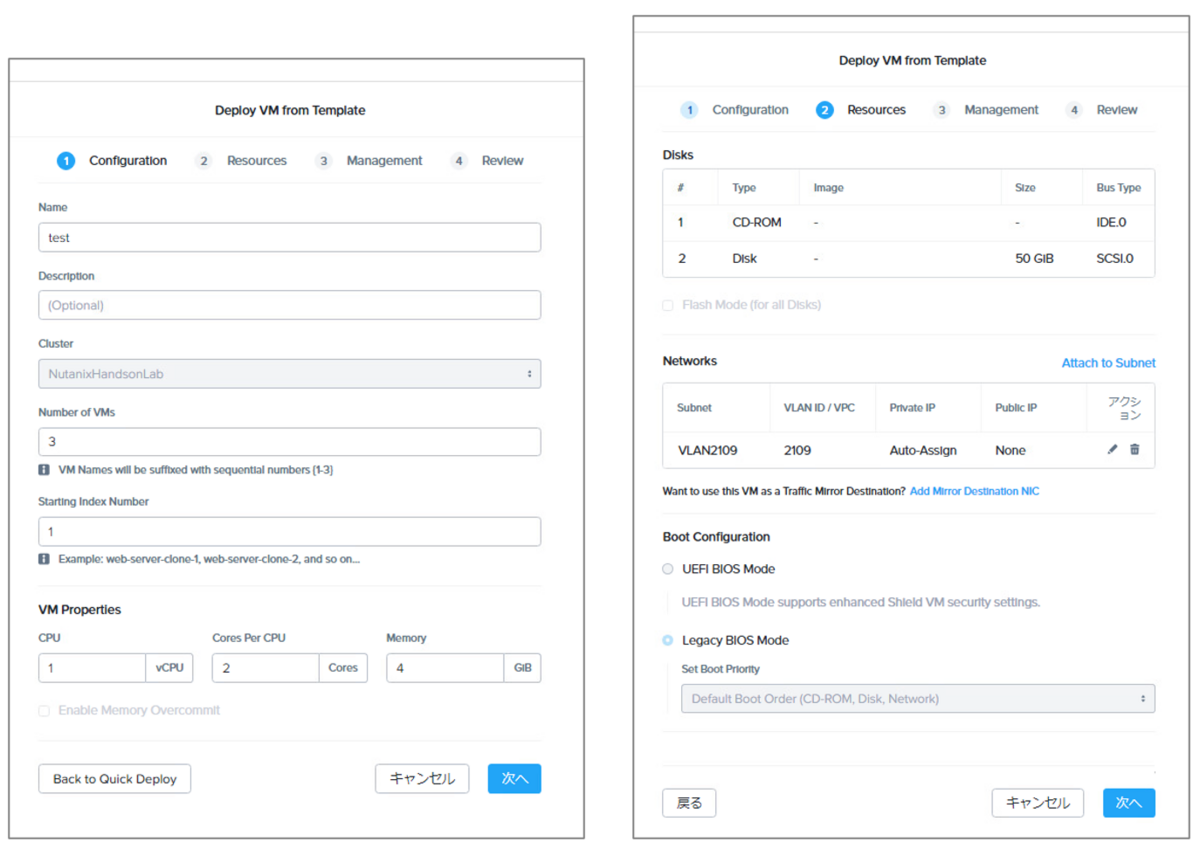Image resolution: width=1200 pixels, height=842 pixels.
Task: Click 次へ in Configuration dialog
Action: (x=514, y=779)
